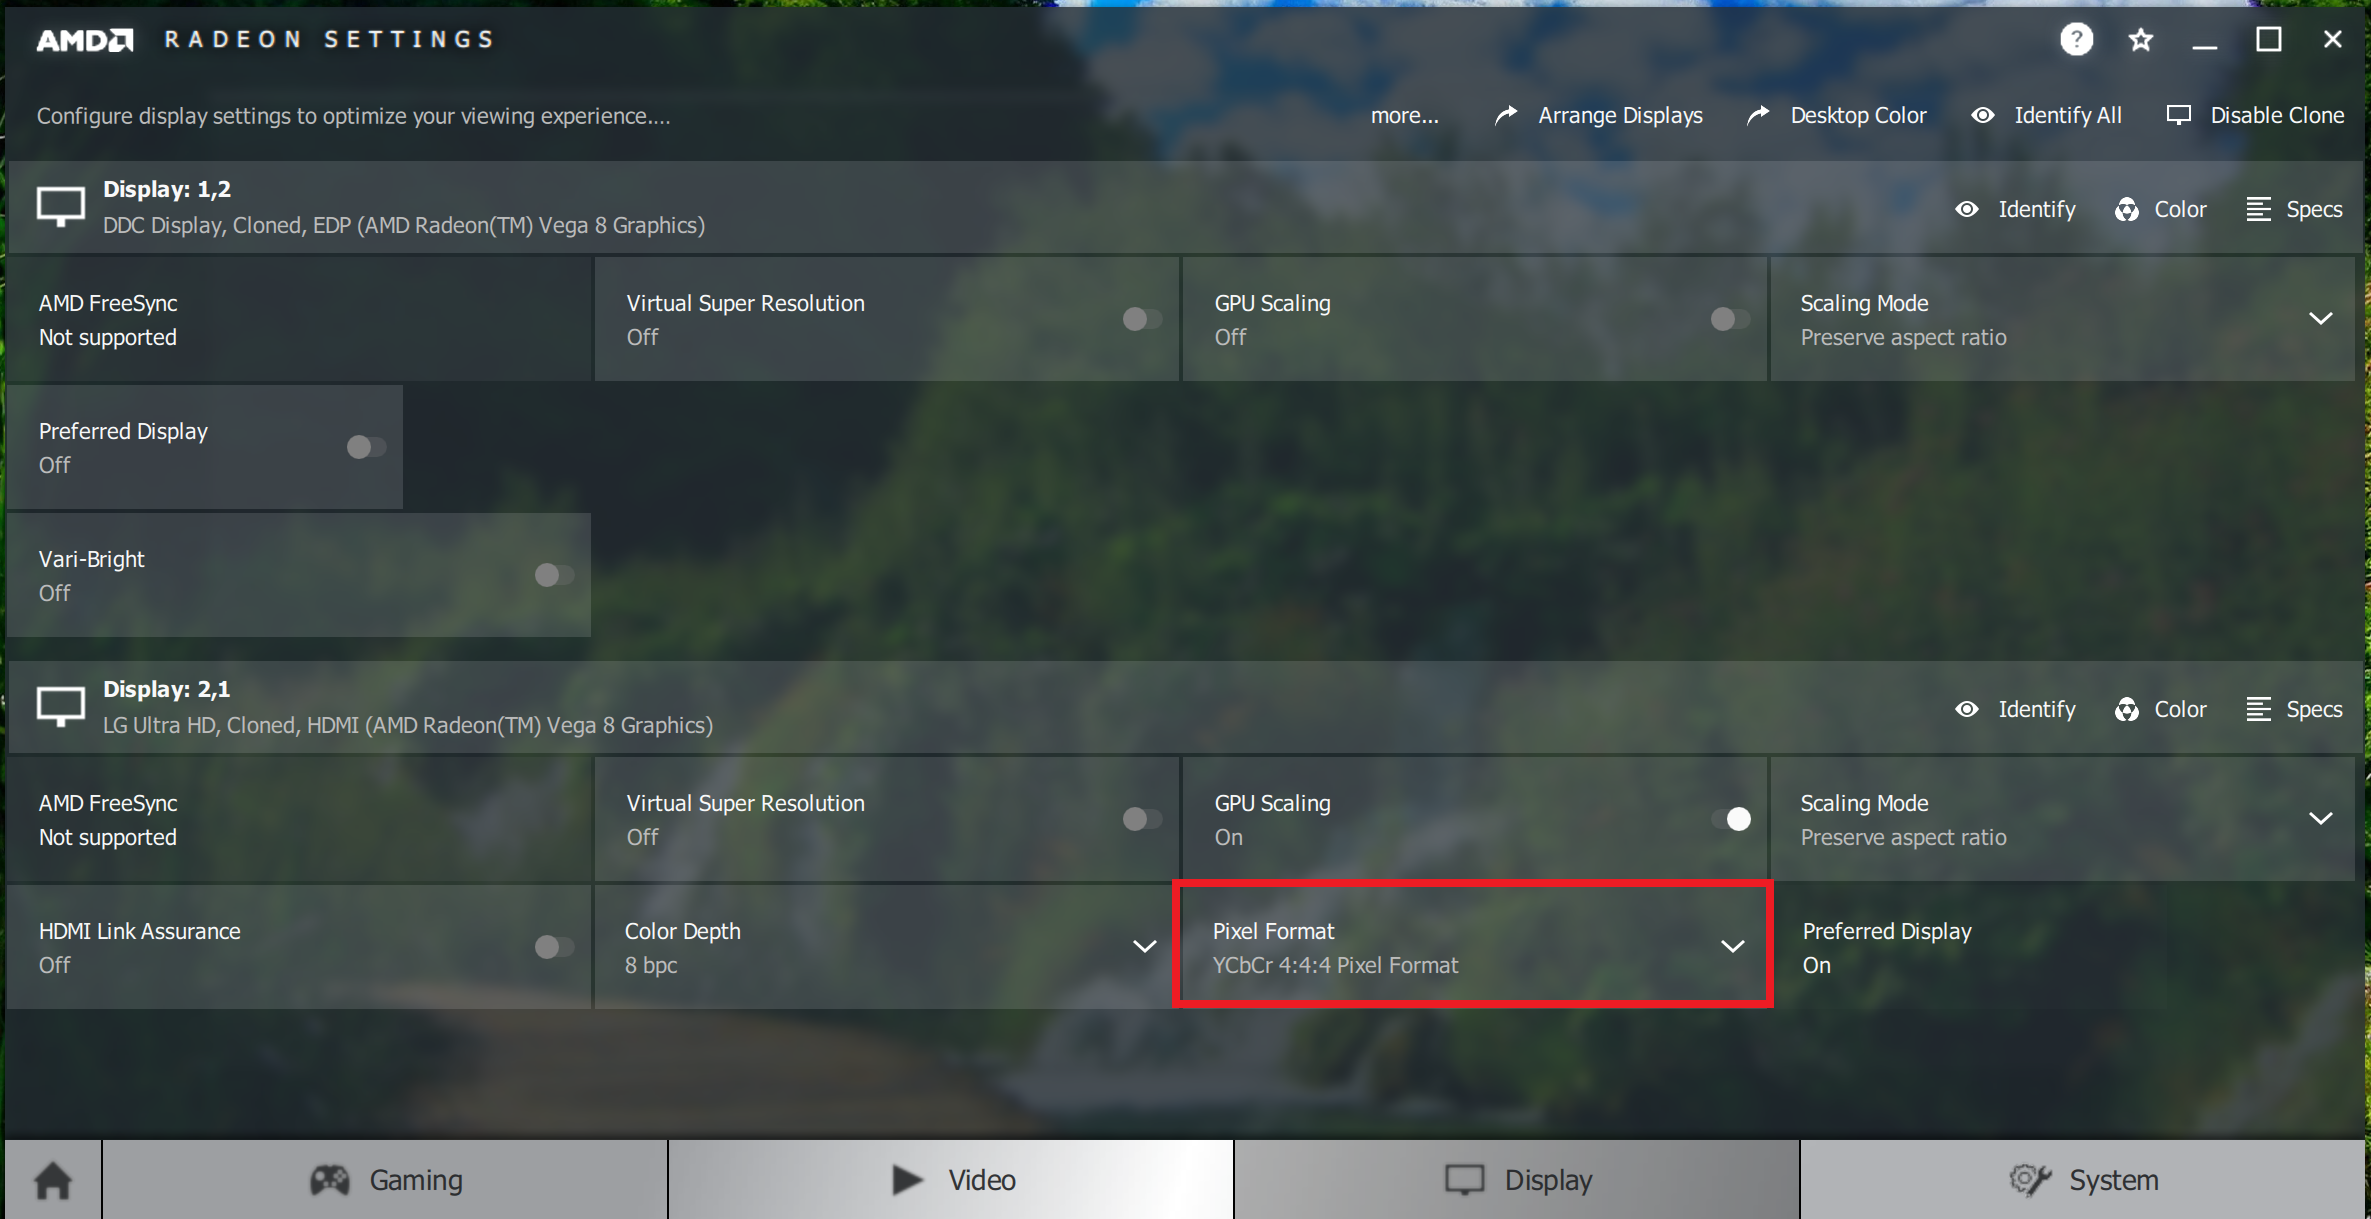The height and width of the screenshot is (1219, 2371).
Task: Click the favorites star icon
Action: click(x=2141, y=40)
